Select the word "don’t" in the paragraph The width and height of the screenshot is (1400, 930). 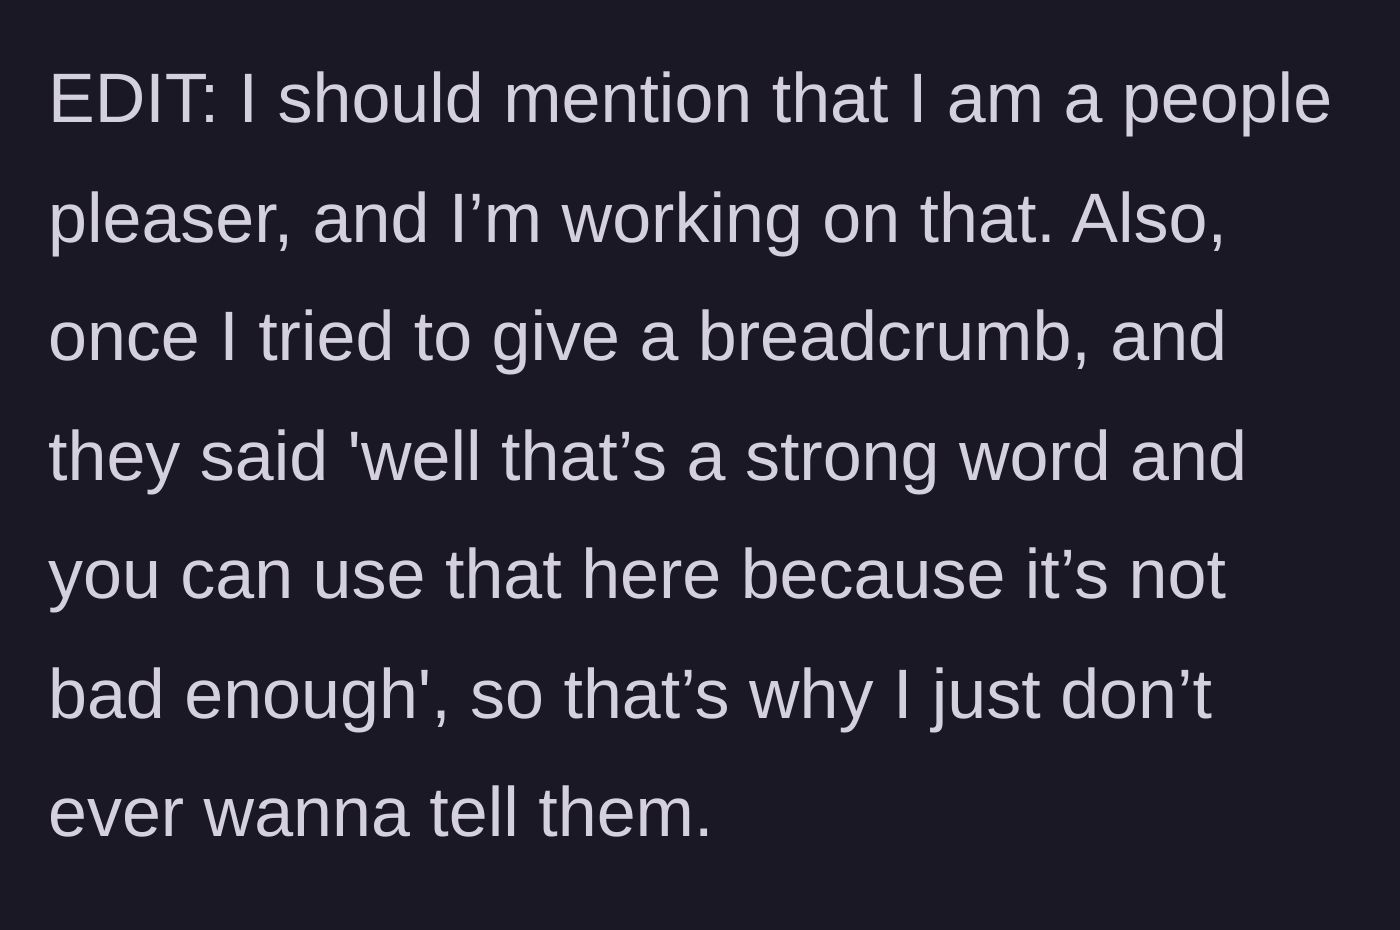(1136, 695)
